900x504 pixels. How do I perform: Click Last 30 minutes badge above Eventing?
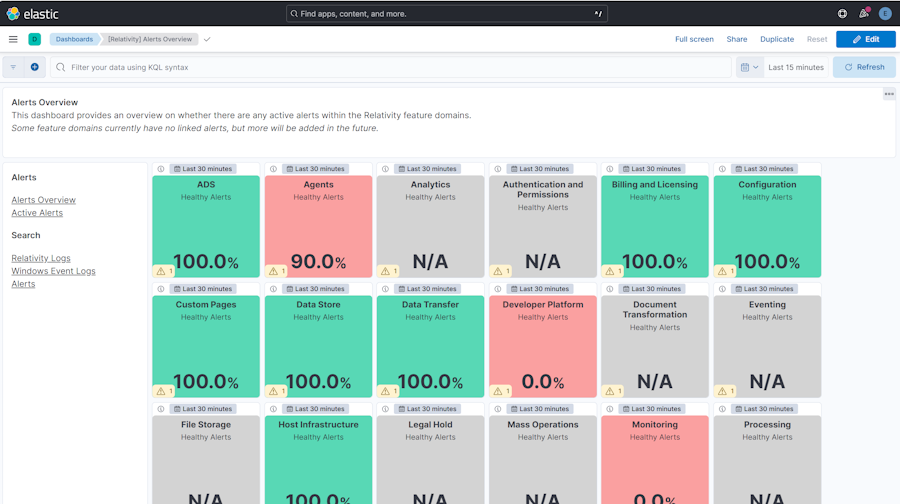point(764,289)
